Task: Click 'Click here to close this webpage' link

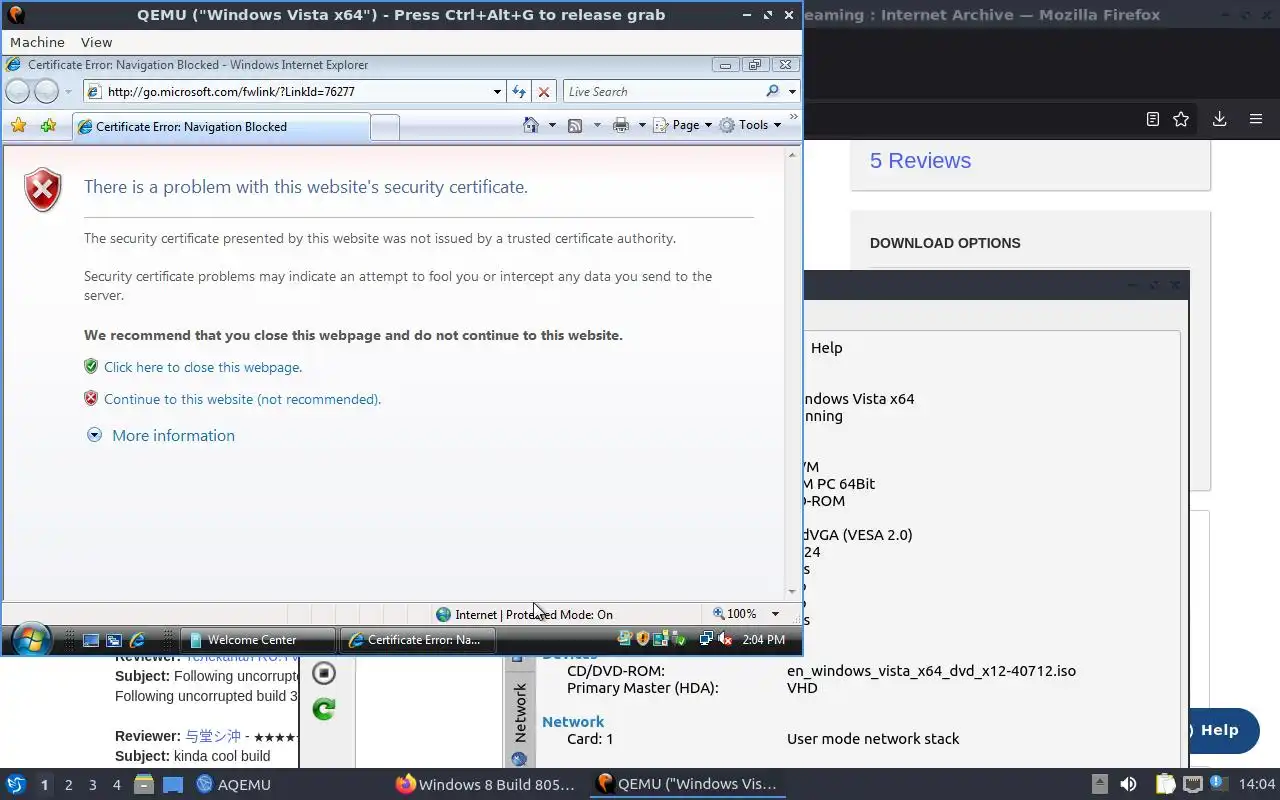Action: (203, 367)
